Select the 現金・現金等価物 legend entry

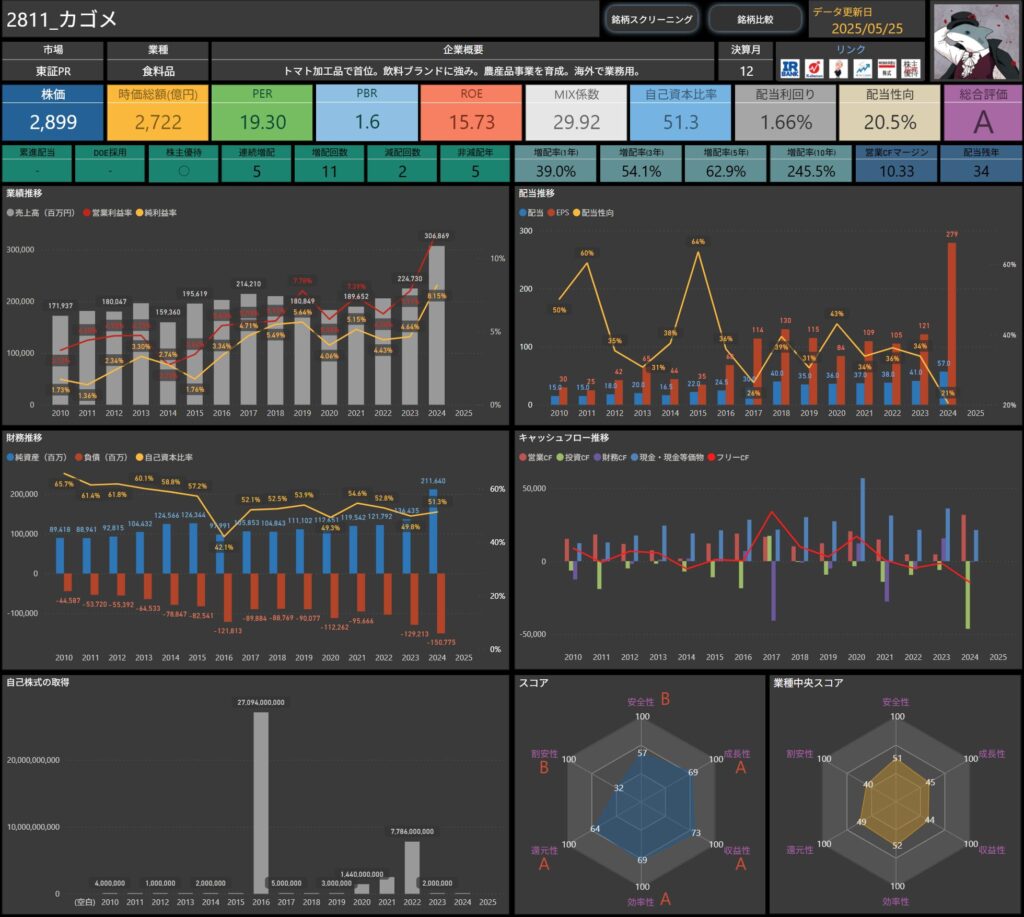point(667,457)
